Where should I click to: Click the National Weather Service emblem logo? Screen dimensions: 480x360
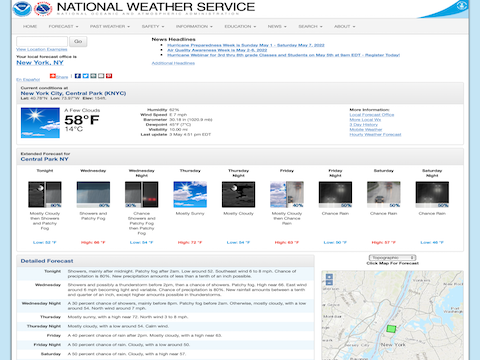coord(43,9)
